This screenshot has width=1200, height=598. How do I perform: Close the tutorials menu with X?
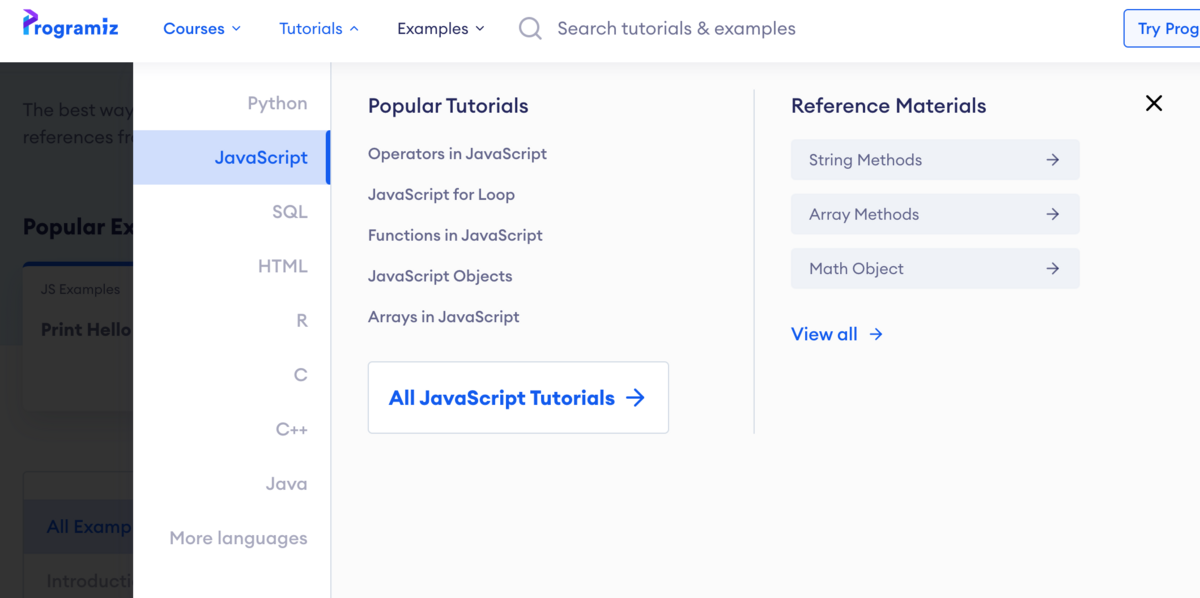(x=1153, y=103)
